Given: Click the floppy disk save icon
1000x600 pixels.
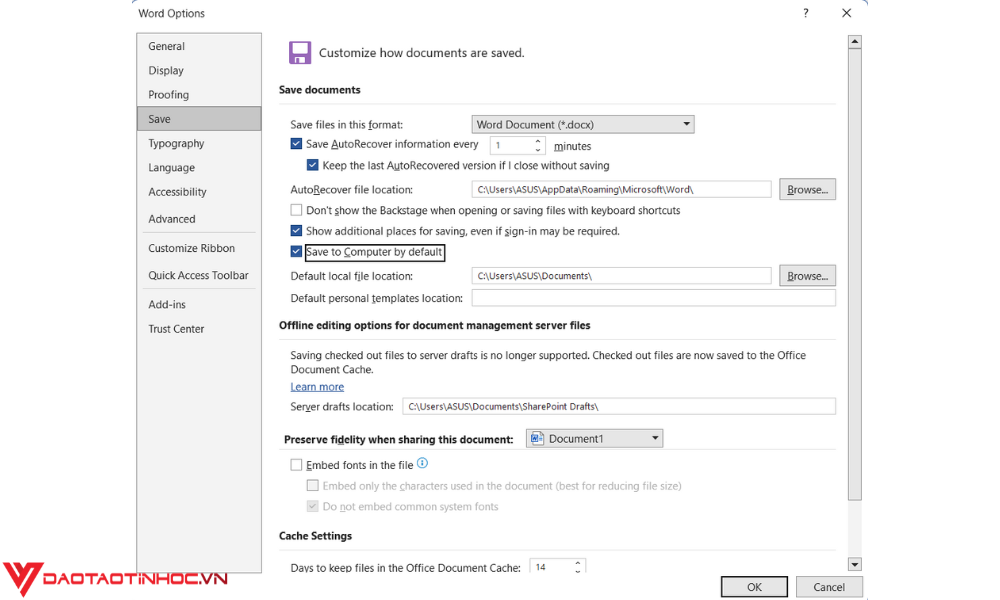Looking at the screenshot, I should (x=300, y=52).
